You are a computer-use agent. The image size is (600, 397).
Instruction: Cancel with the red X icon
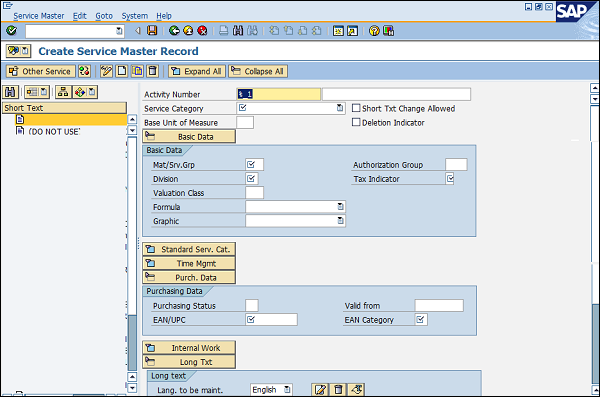202,31
